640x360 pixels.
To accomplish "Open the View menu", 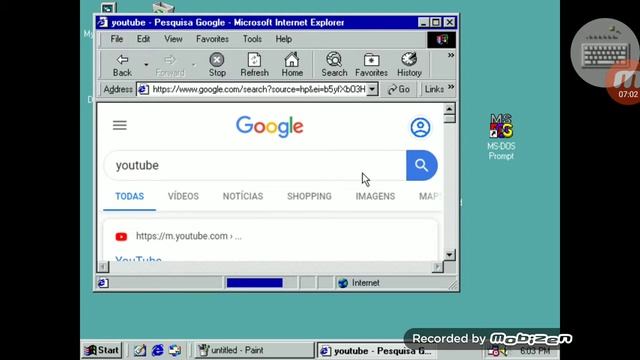I will [x=173, y=39].
